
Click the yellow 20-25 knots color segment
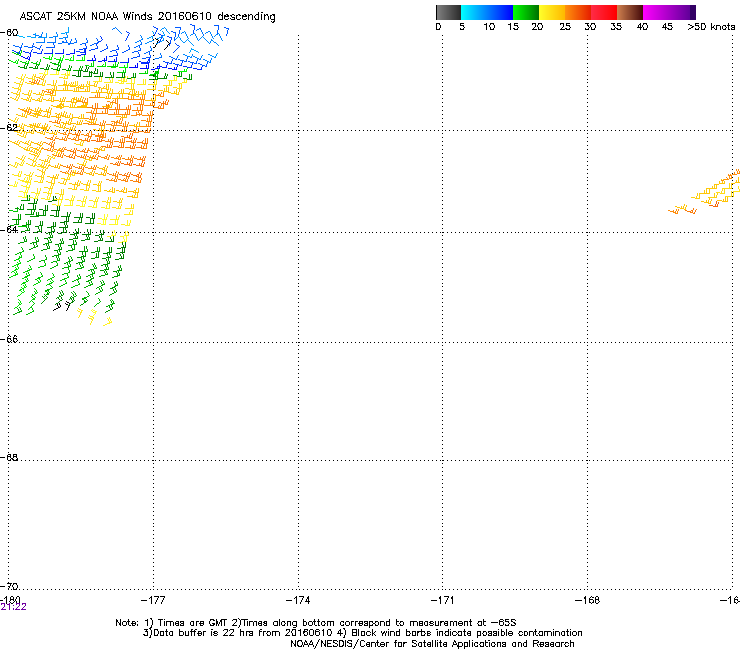[x=552, y=12]
